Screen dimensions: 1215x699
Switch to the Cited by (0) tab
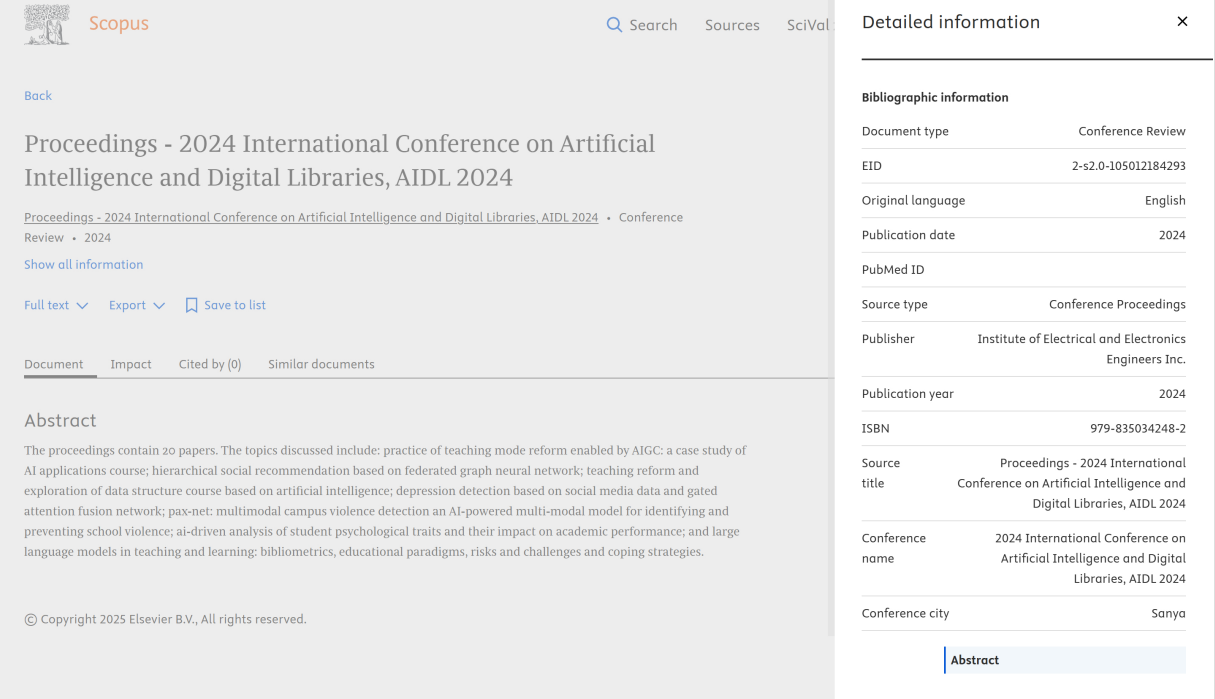pyautogui.click(x=210, y=364)
